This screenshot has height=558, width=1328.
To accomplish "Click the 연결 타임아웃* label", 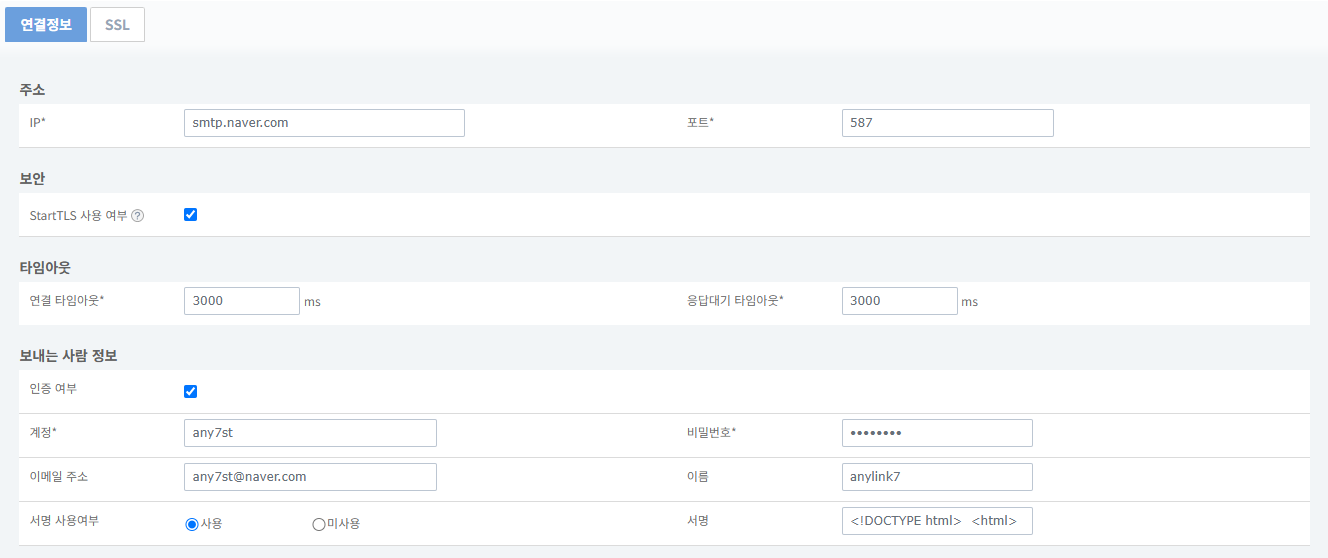I will [x=67, y=300].
